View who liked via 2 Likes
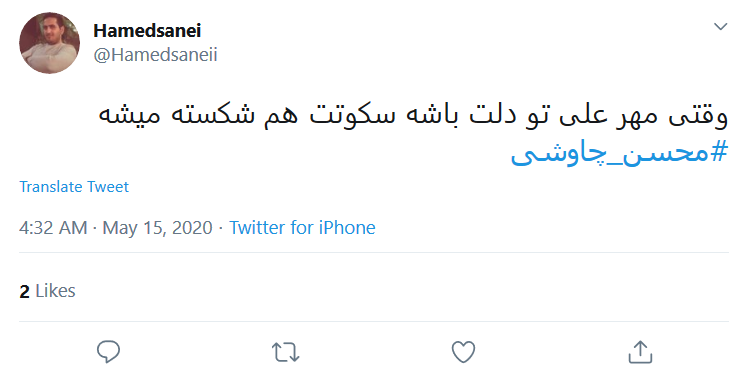 (47, 291)
